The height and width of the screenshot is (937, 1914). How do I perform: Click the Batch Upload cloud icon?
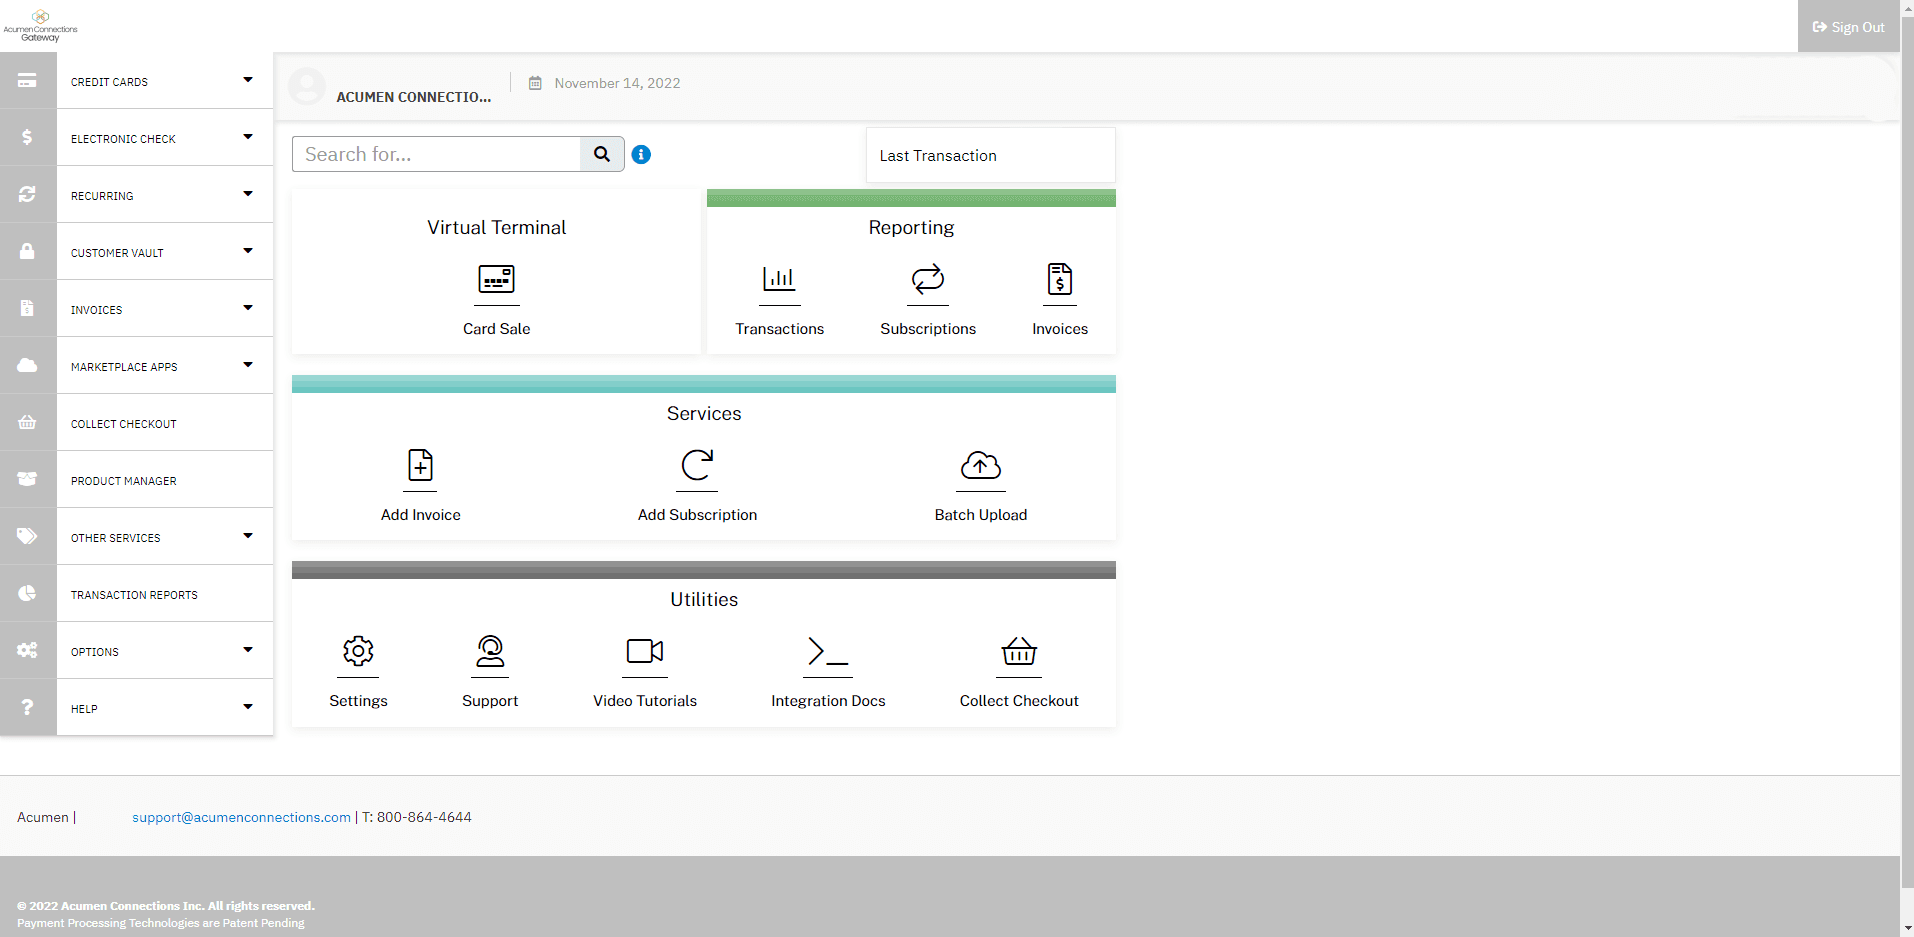pyautogui.click(x=981, y=465)
